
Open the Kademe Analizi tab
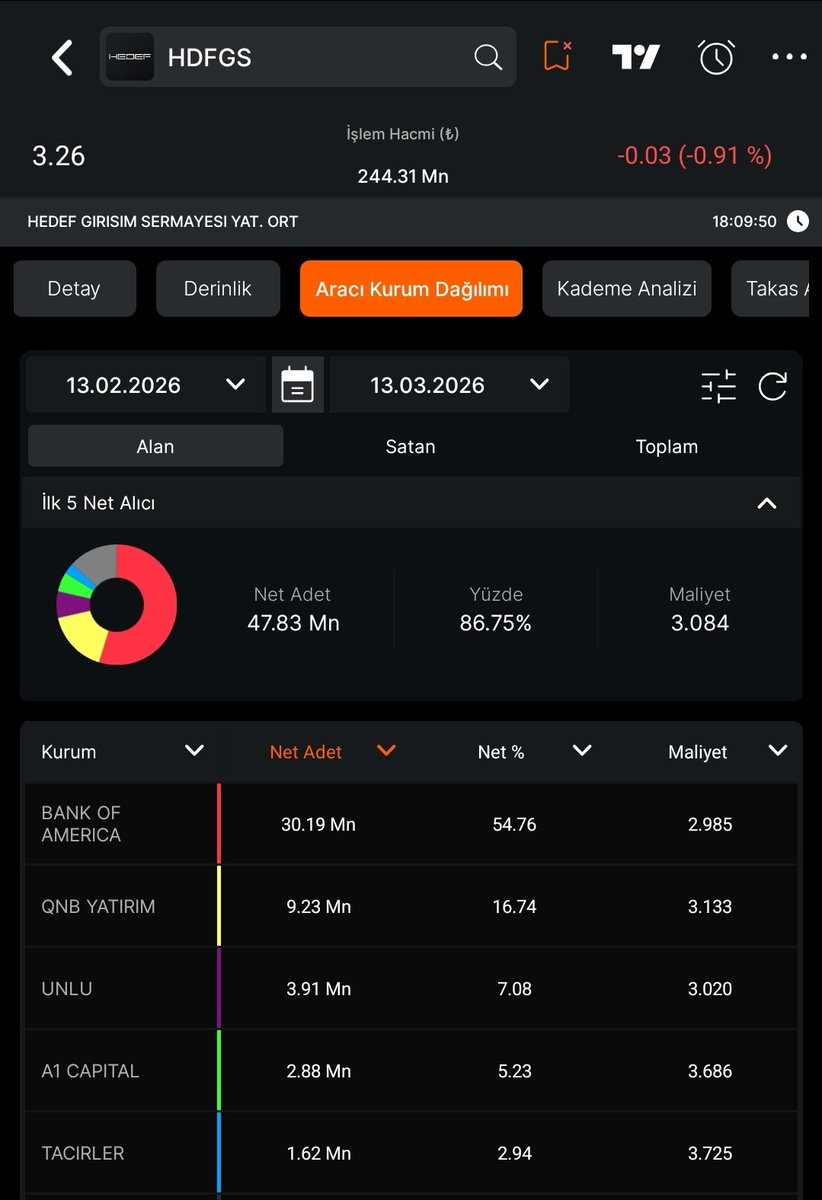627,289
